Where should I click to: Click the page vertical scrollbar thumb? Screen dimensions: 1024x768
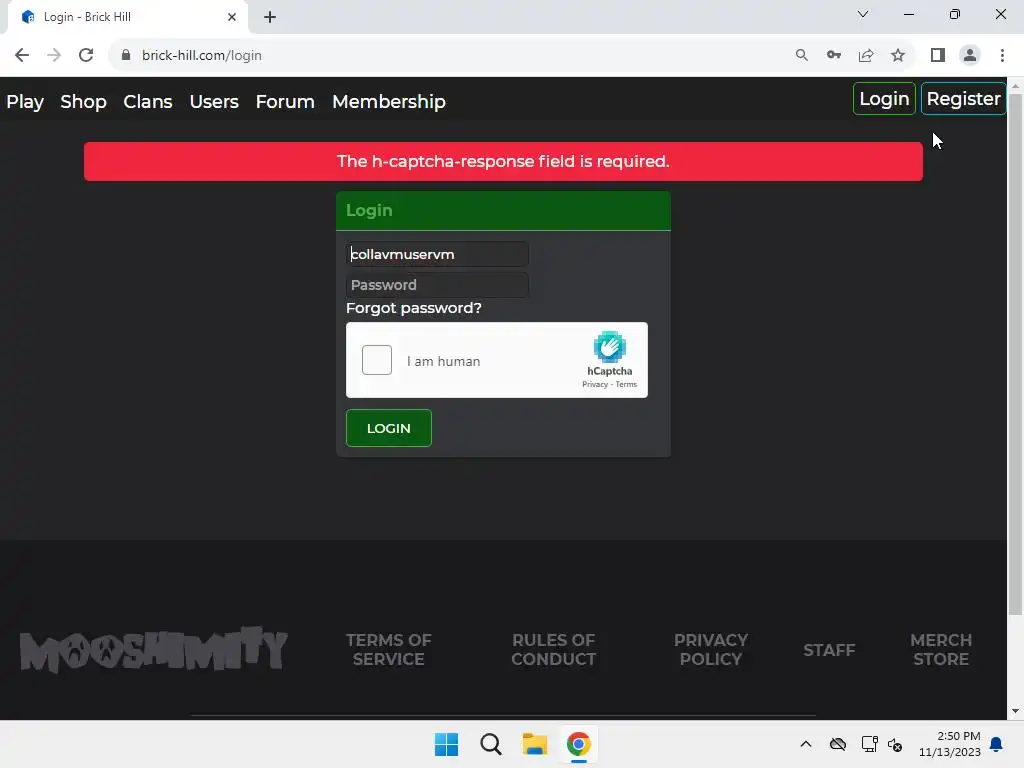click(1015, 353)
